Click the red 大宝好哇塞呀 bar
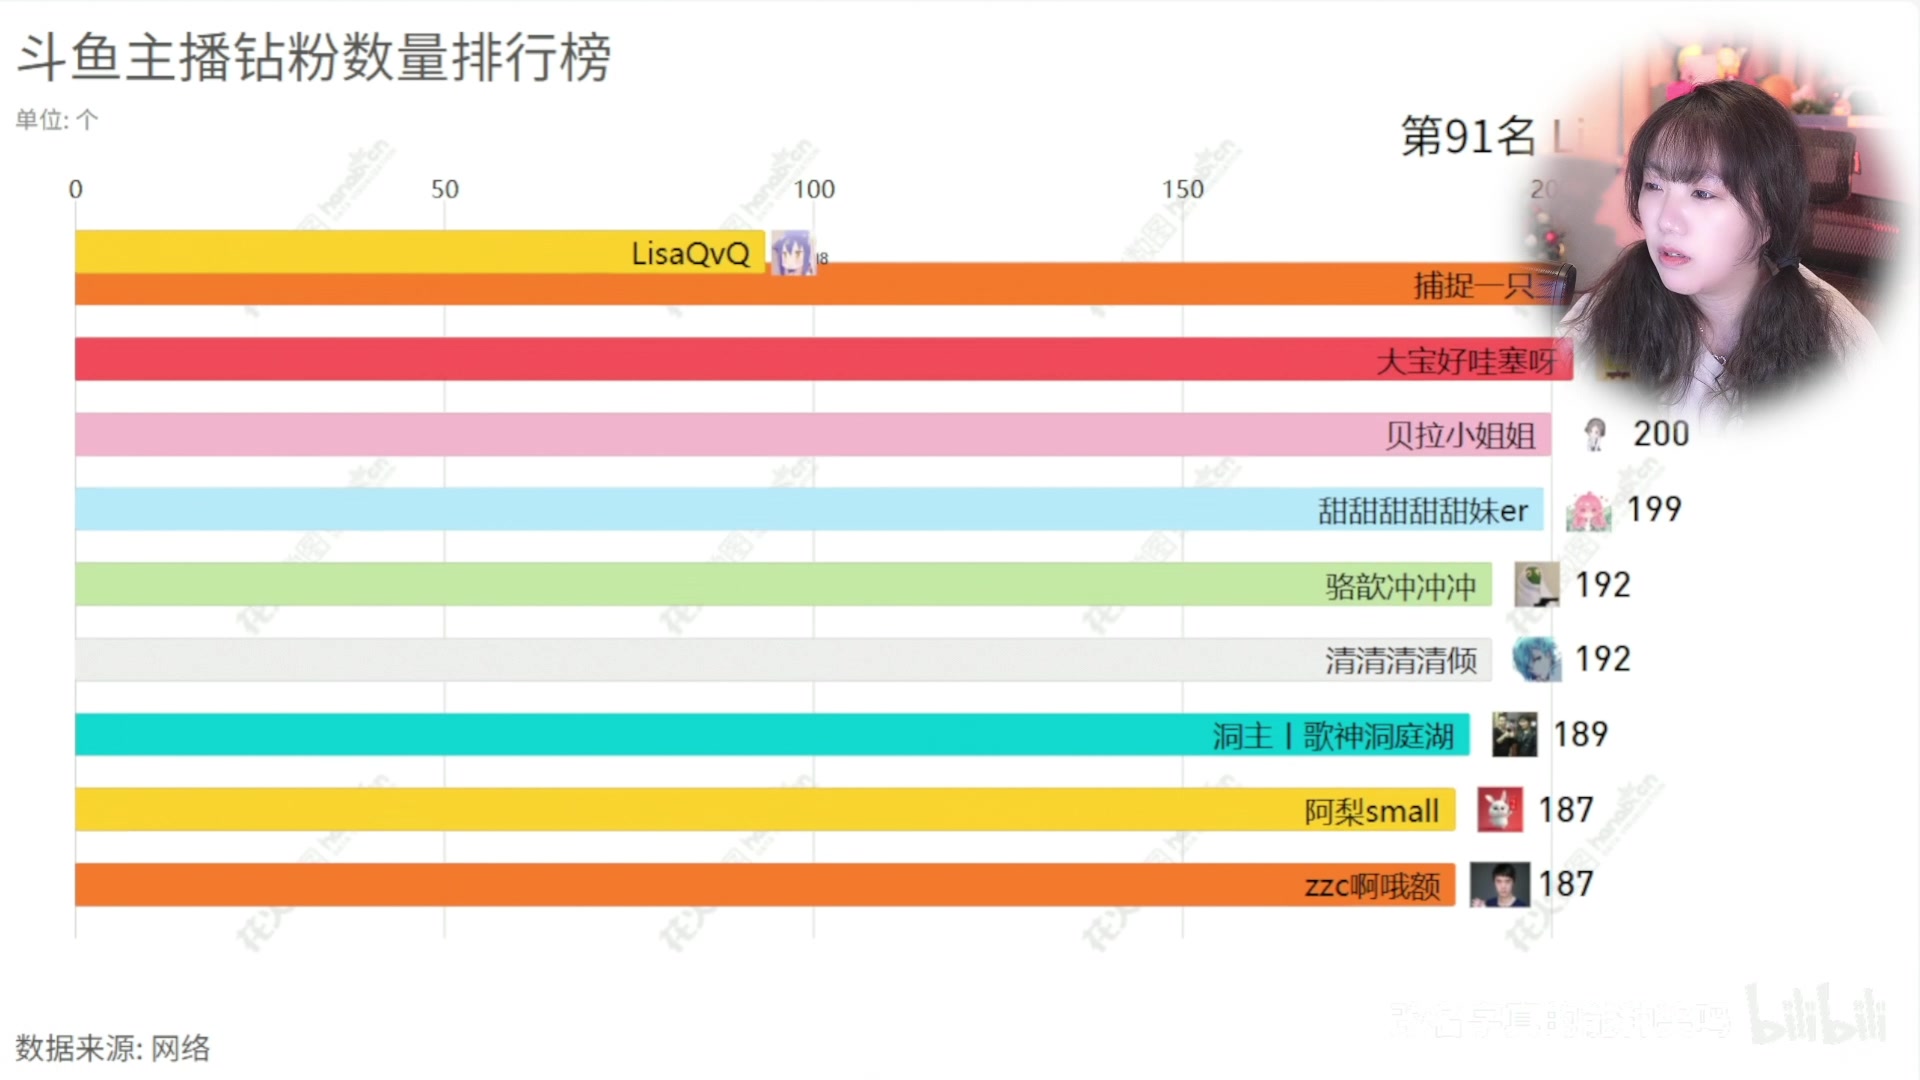This screenshot has width=1920, height=1080. (824, 359)
